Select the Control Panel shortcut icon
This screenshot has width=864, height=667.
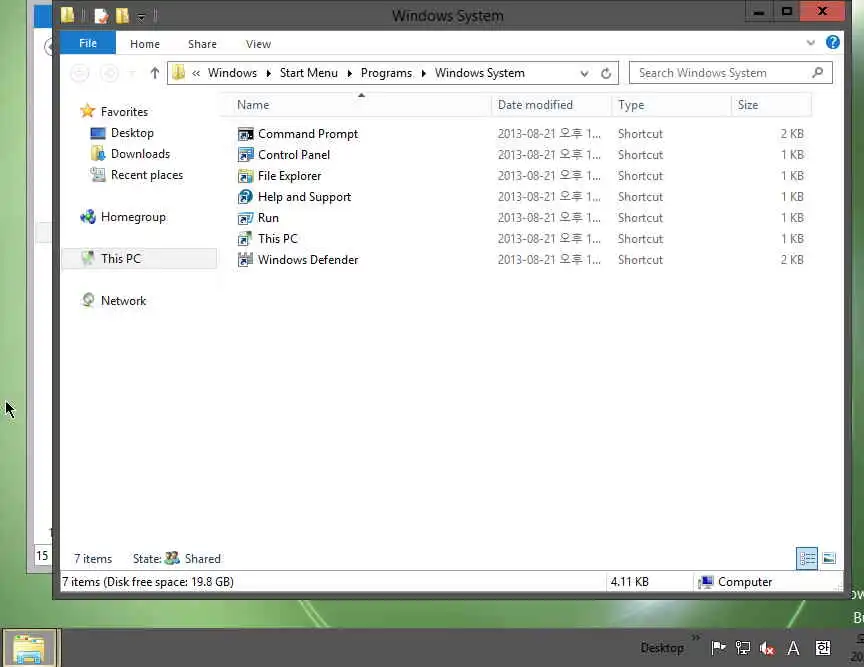coord(245,155)
